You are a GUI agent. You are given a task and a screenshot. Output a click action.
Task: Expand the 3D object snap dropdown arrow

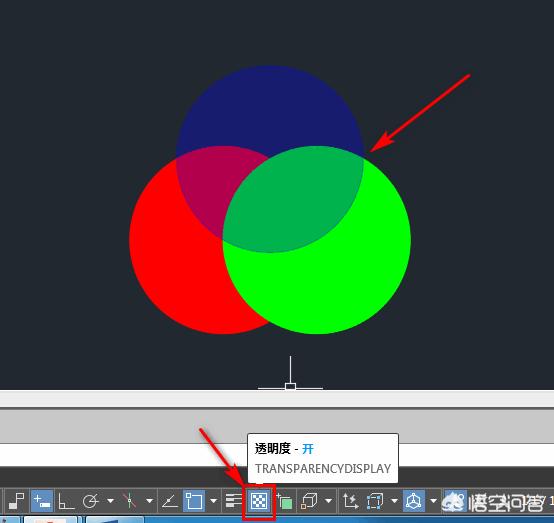[x=329, y=501]
